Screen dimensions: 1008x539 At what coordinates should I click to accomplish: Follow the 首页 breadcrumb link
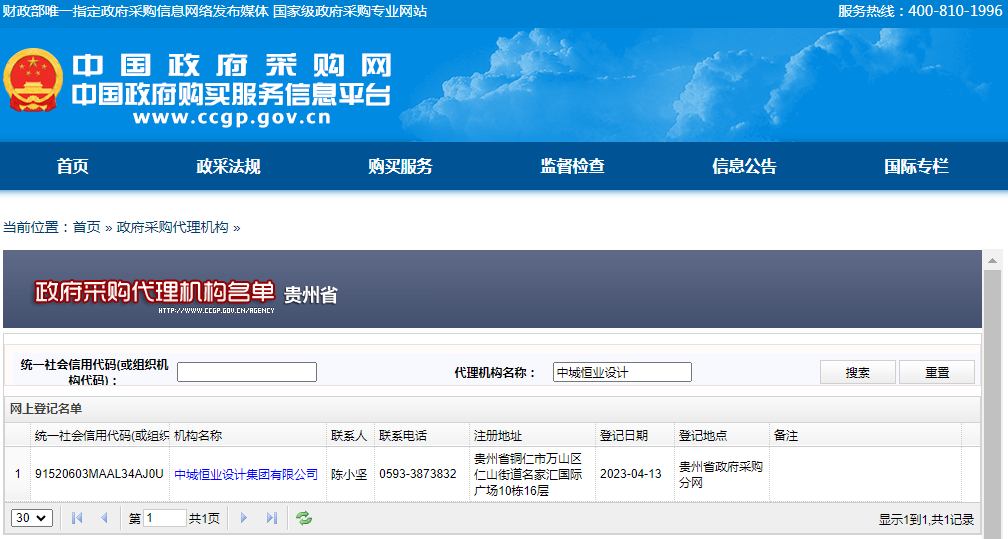pos(87,227)
